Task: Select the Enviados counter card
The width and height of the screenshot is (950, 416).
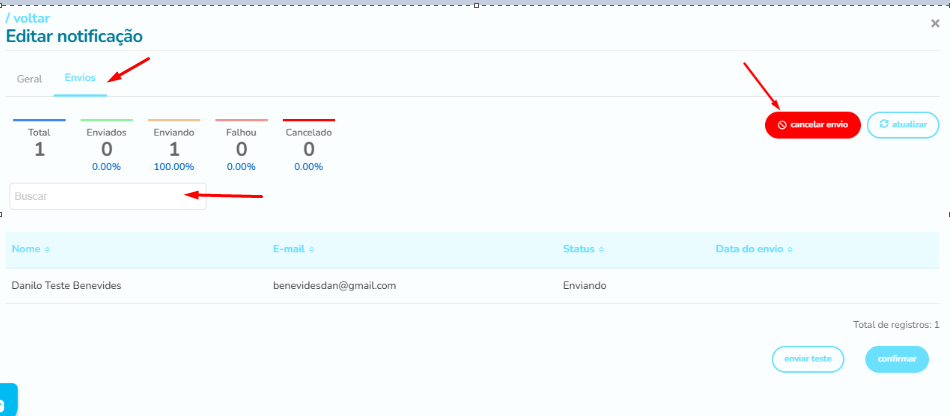Action: (107, 145)
